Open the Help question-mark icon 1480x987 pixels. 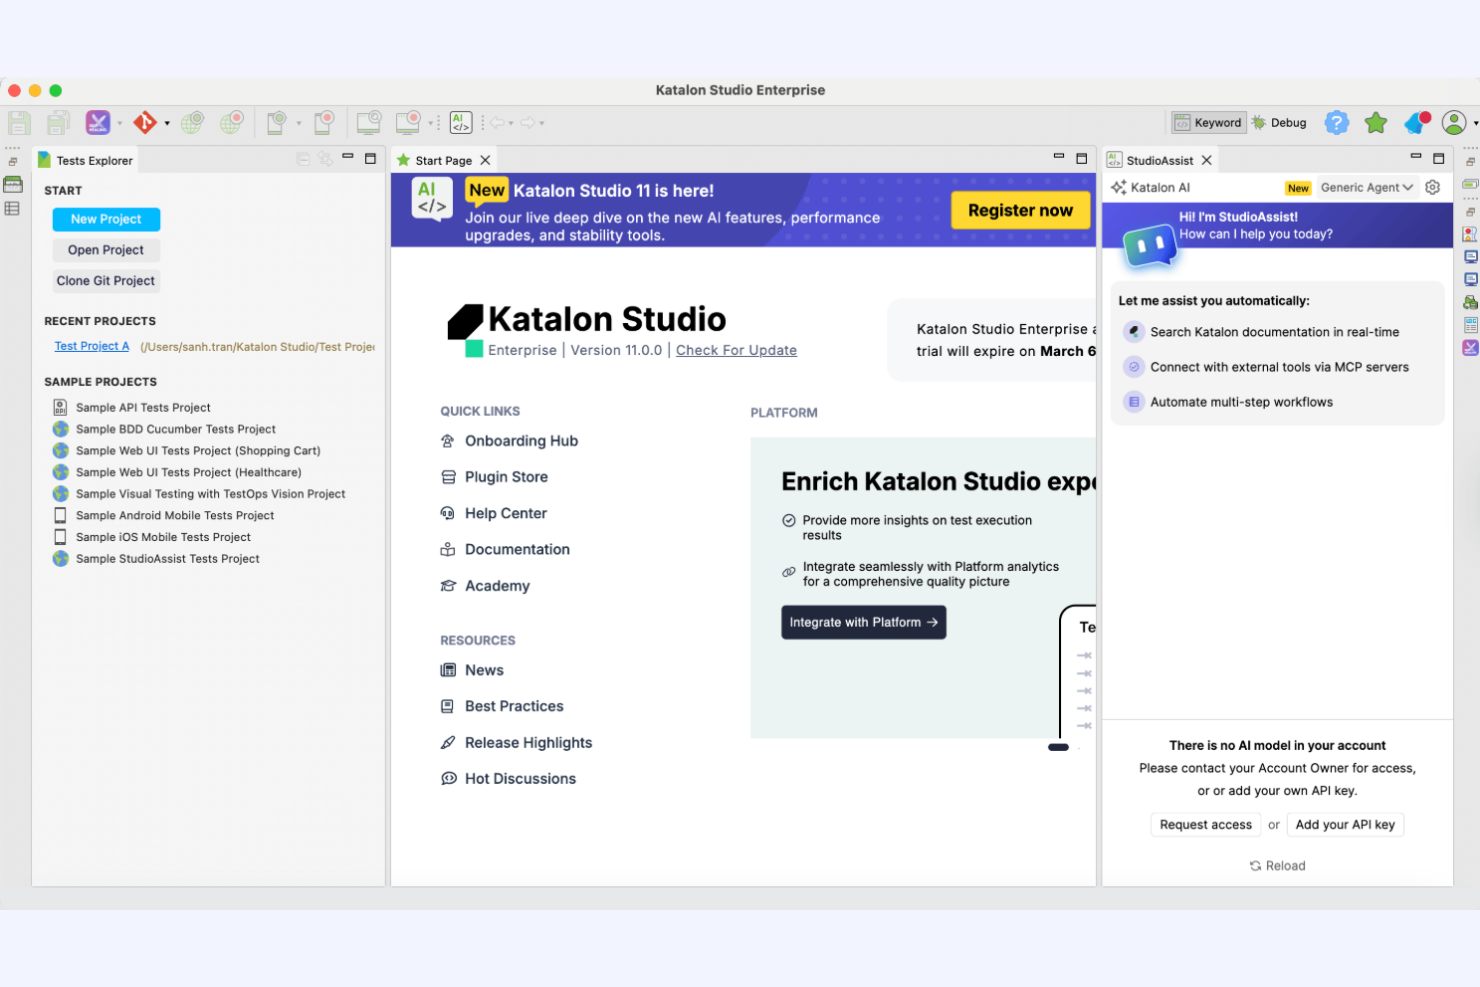pyautogui.click(x=1337, y=122)
